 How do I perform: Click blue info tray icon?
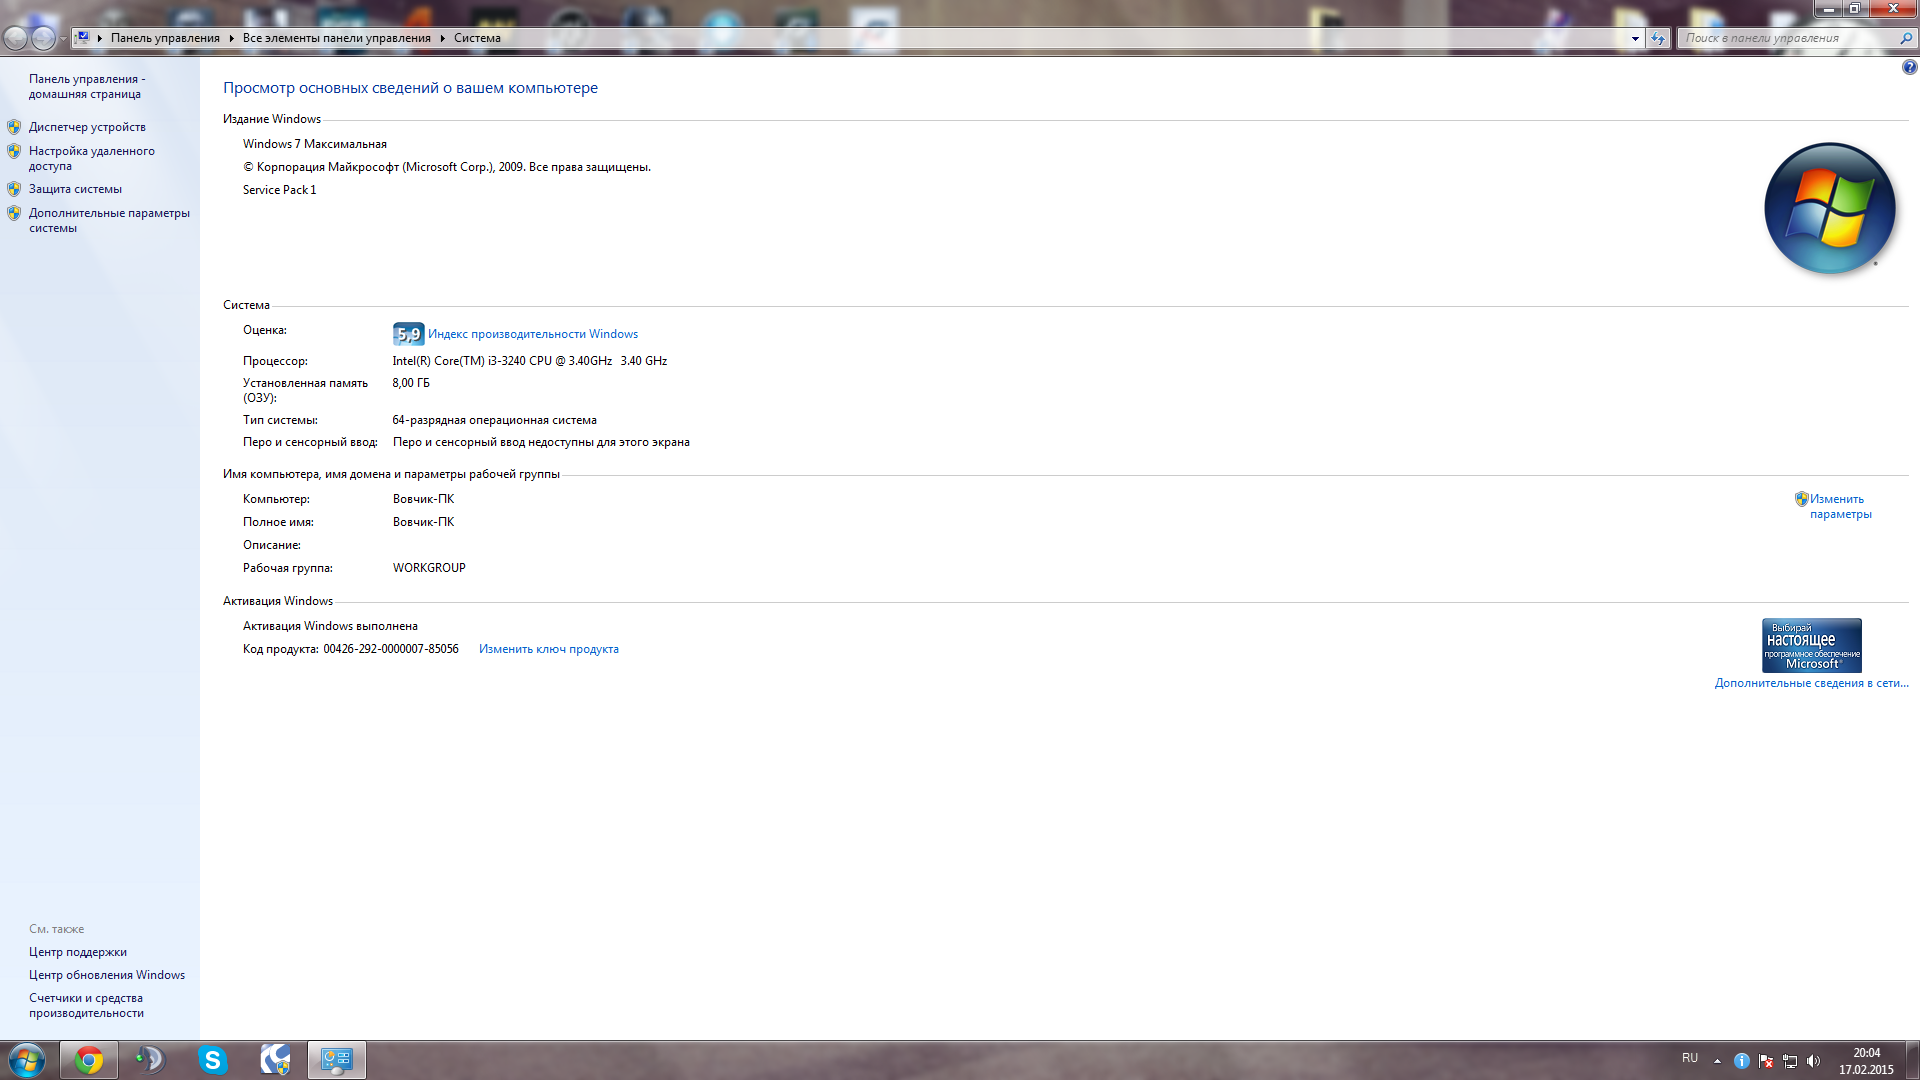[x=1742, y=1061]
